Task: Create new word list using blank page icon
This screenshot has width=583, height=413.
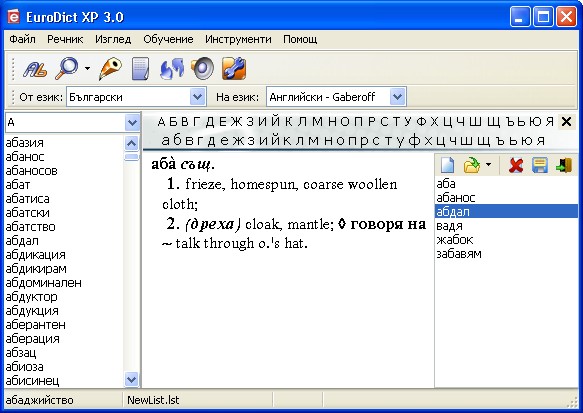Action: 447,165
